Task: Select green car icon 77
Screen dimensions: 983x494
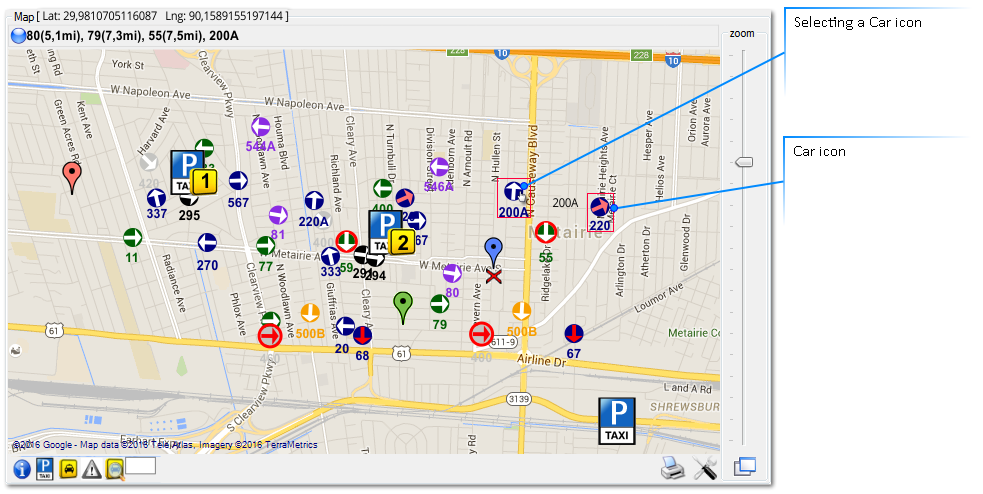Action: click(x=265, y=246)
